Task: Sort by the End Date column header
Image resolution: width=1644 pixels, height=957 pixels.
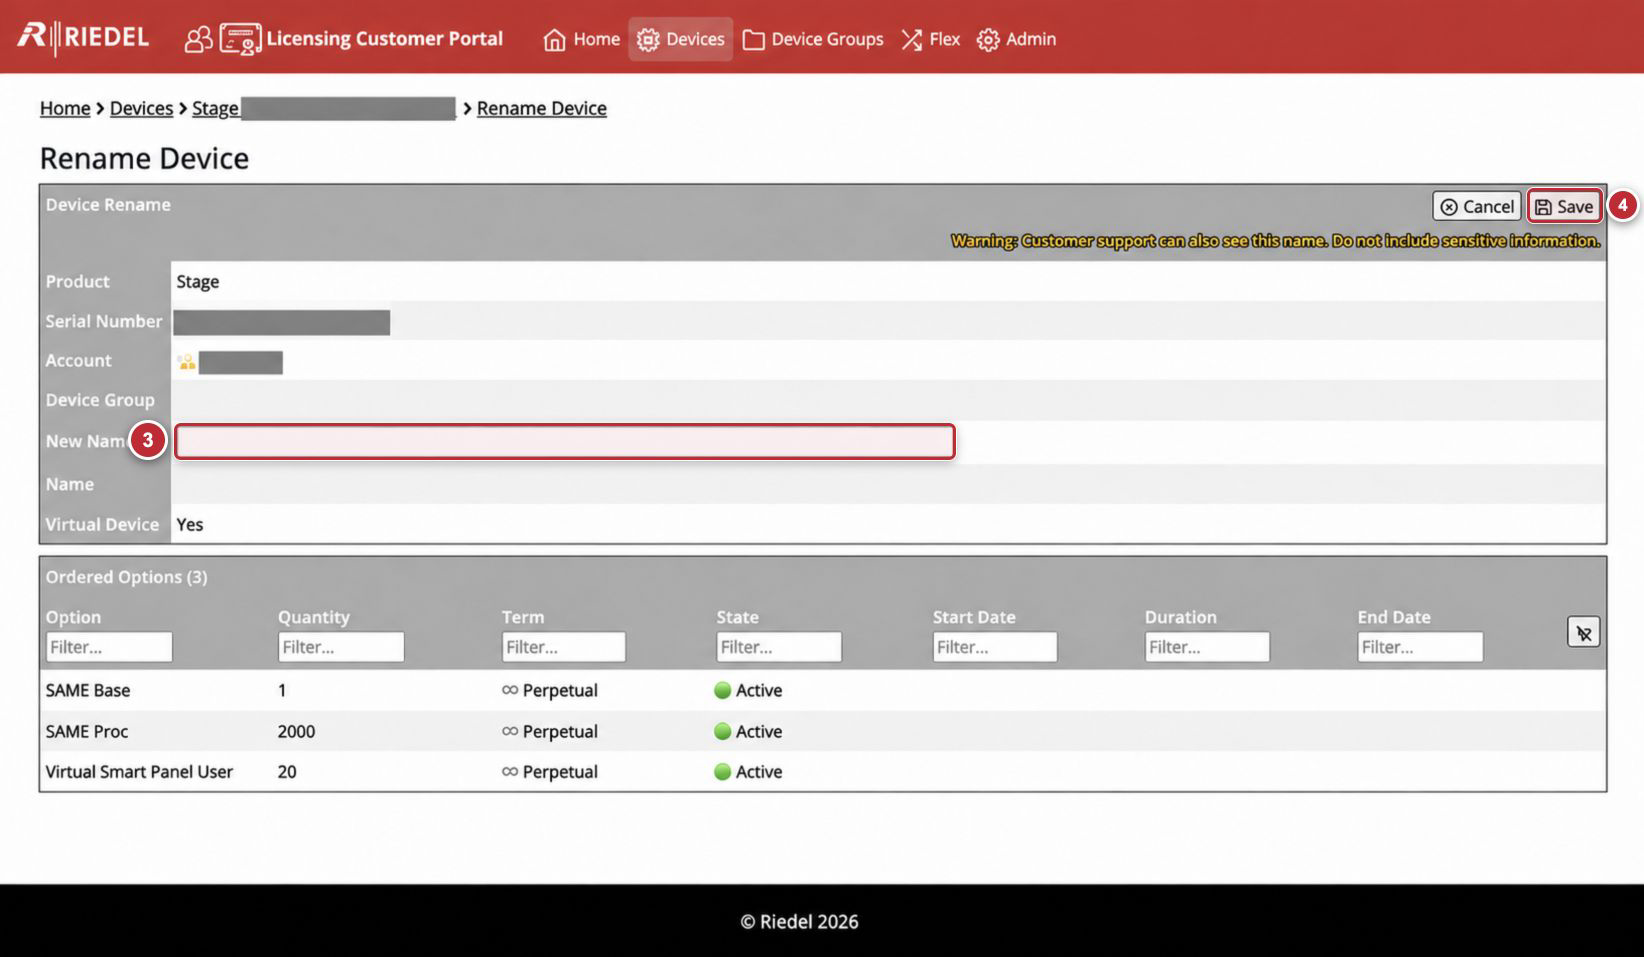Action: pos(1394,617)
